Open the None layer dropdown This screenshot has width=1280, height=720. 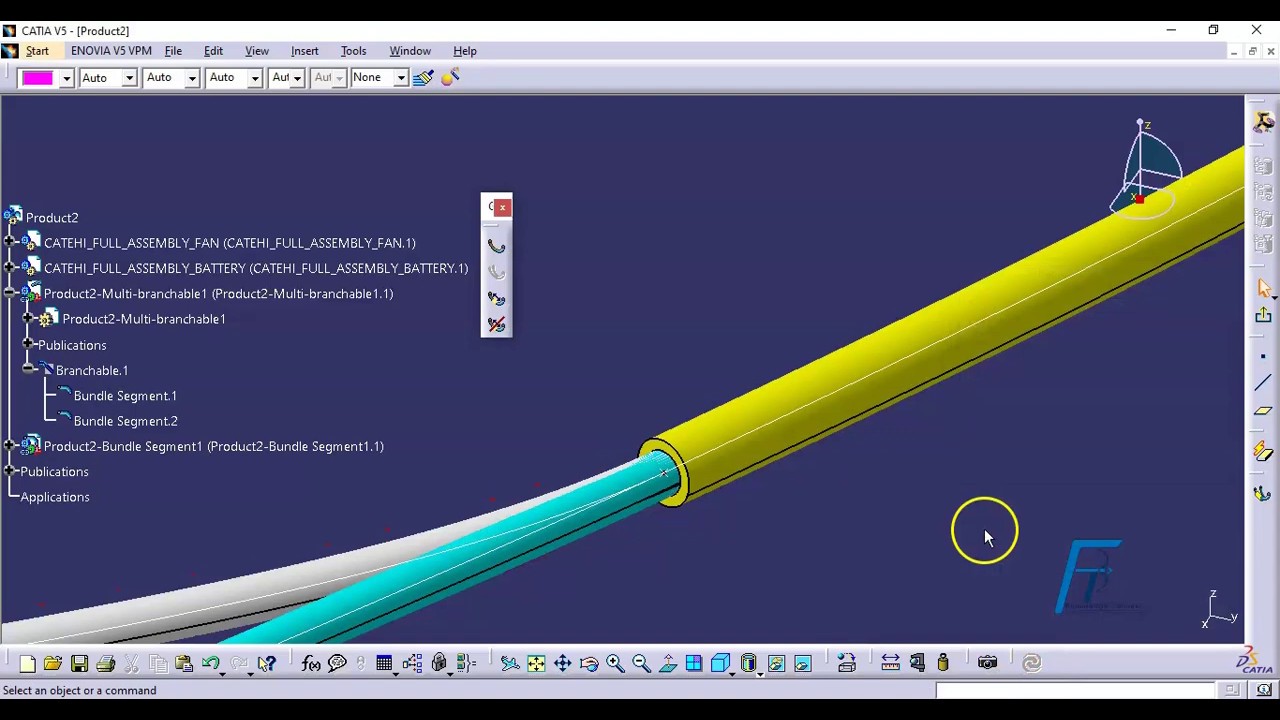(401, 78)
